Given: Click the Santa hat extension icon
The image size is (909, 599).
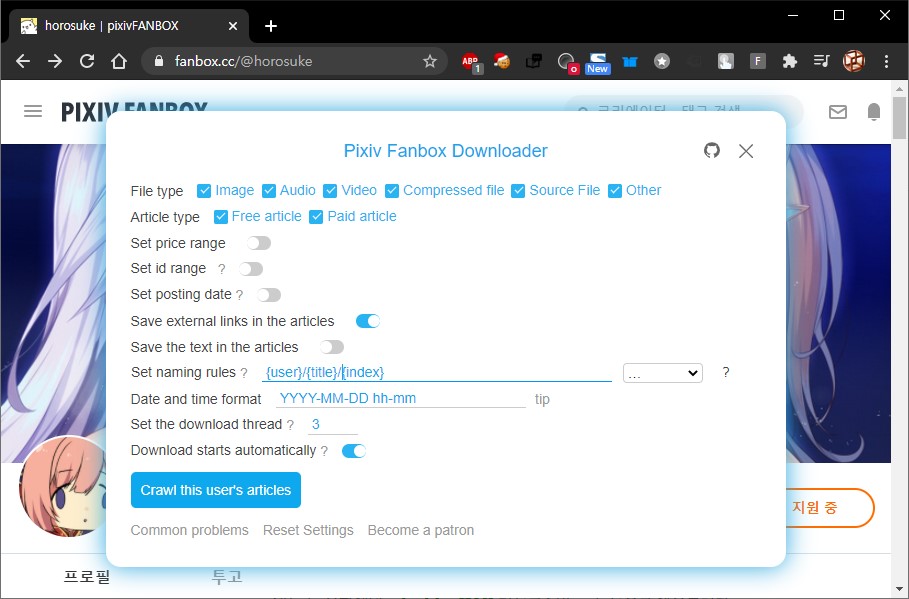Looking at the screenshot, I should click(x=501, y=61).
